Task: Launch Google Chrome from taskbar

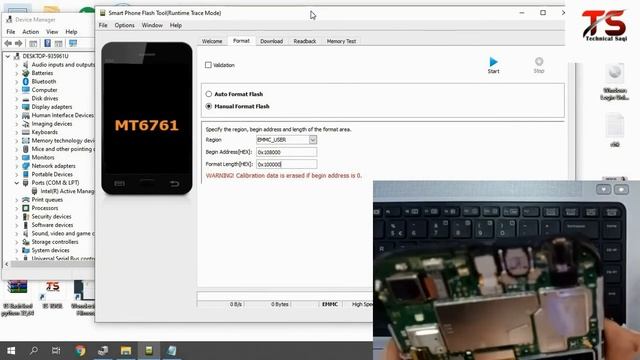Action: click(80, 351)
